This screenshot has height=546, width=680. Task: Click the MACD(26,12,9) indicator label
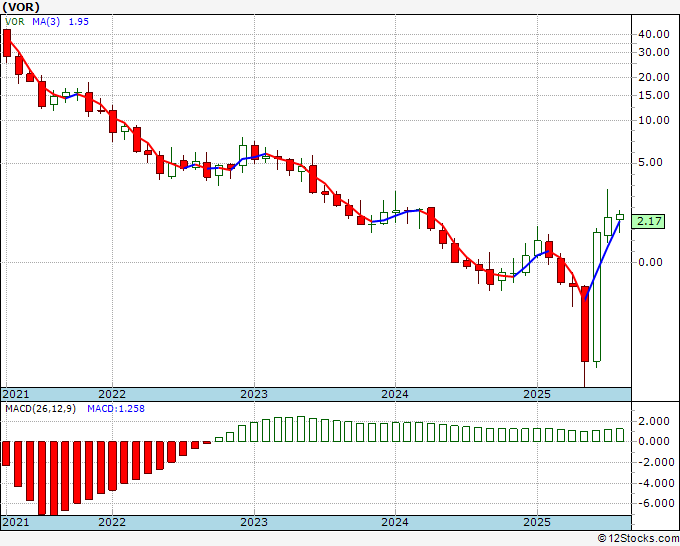coord(40,409)
